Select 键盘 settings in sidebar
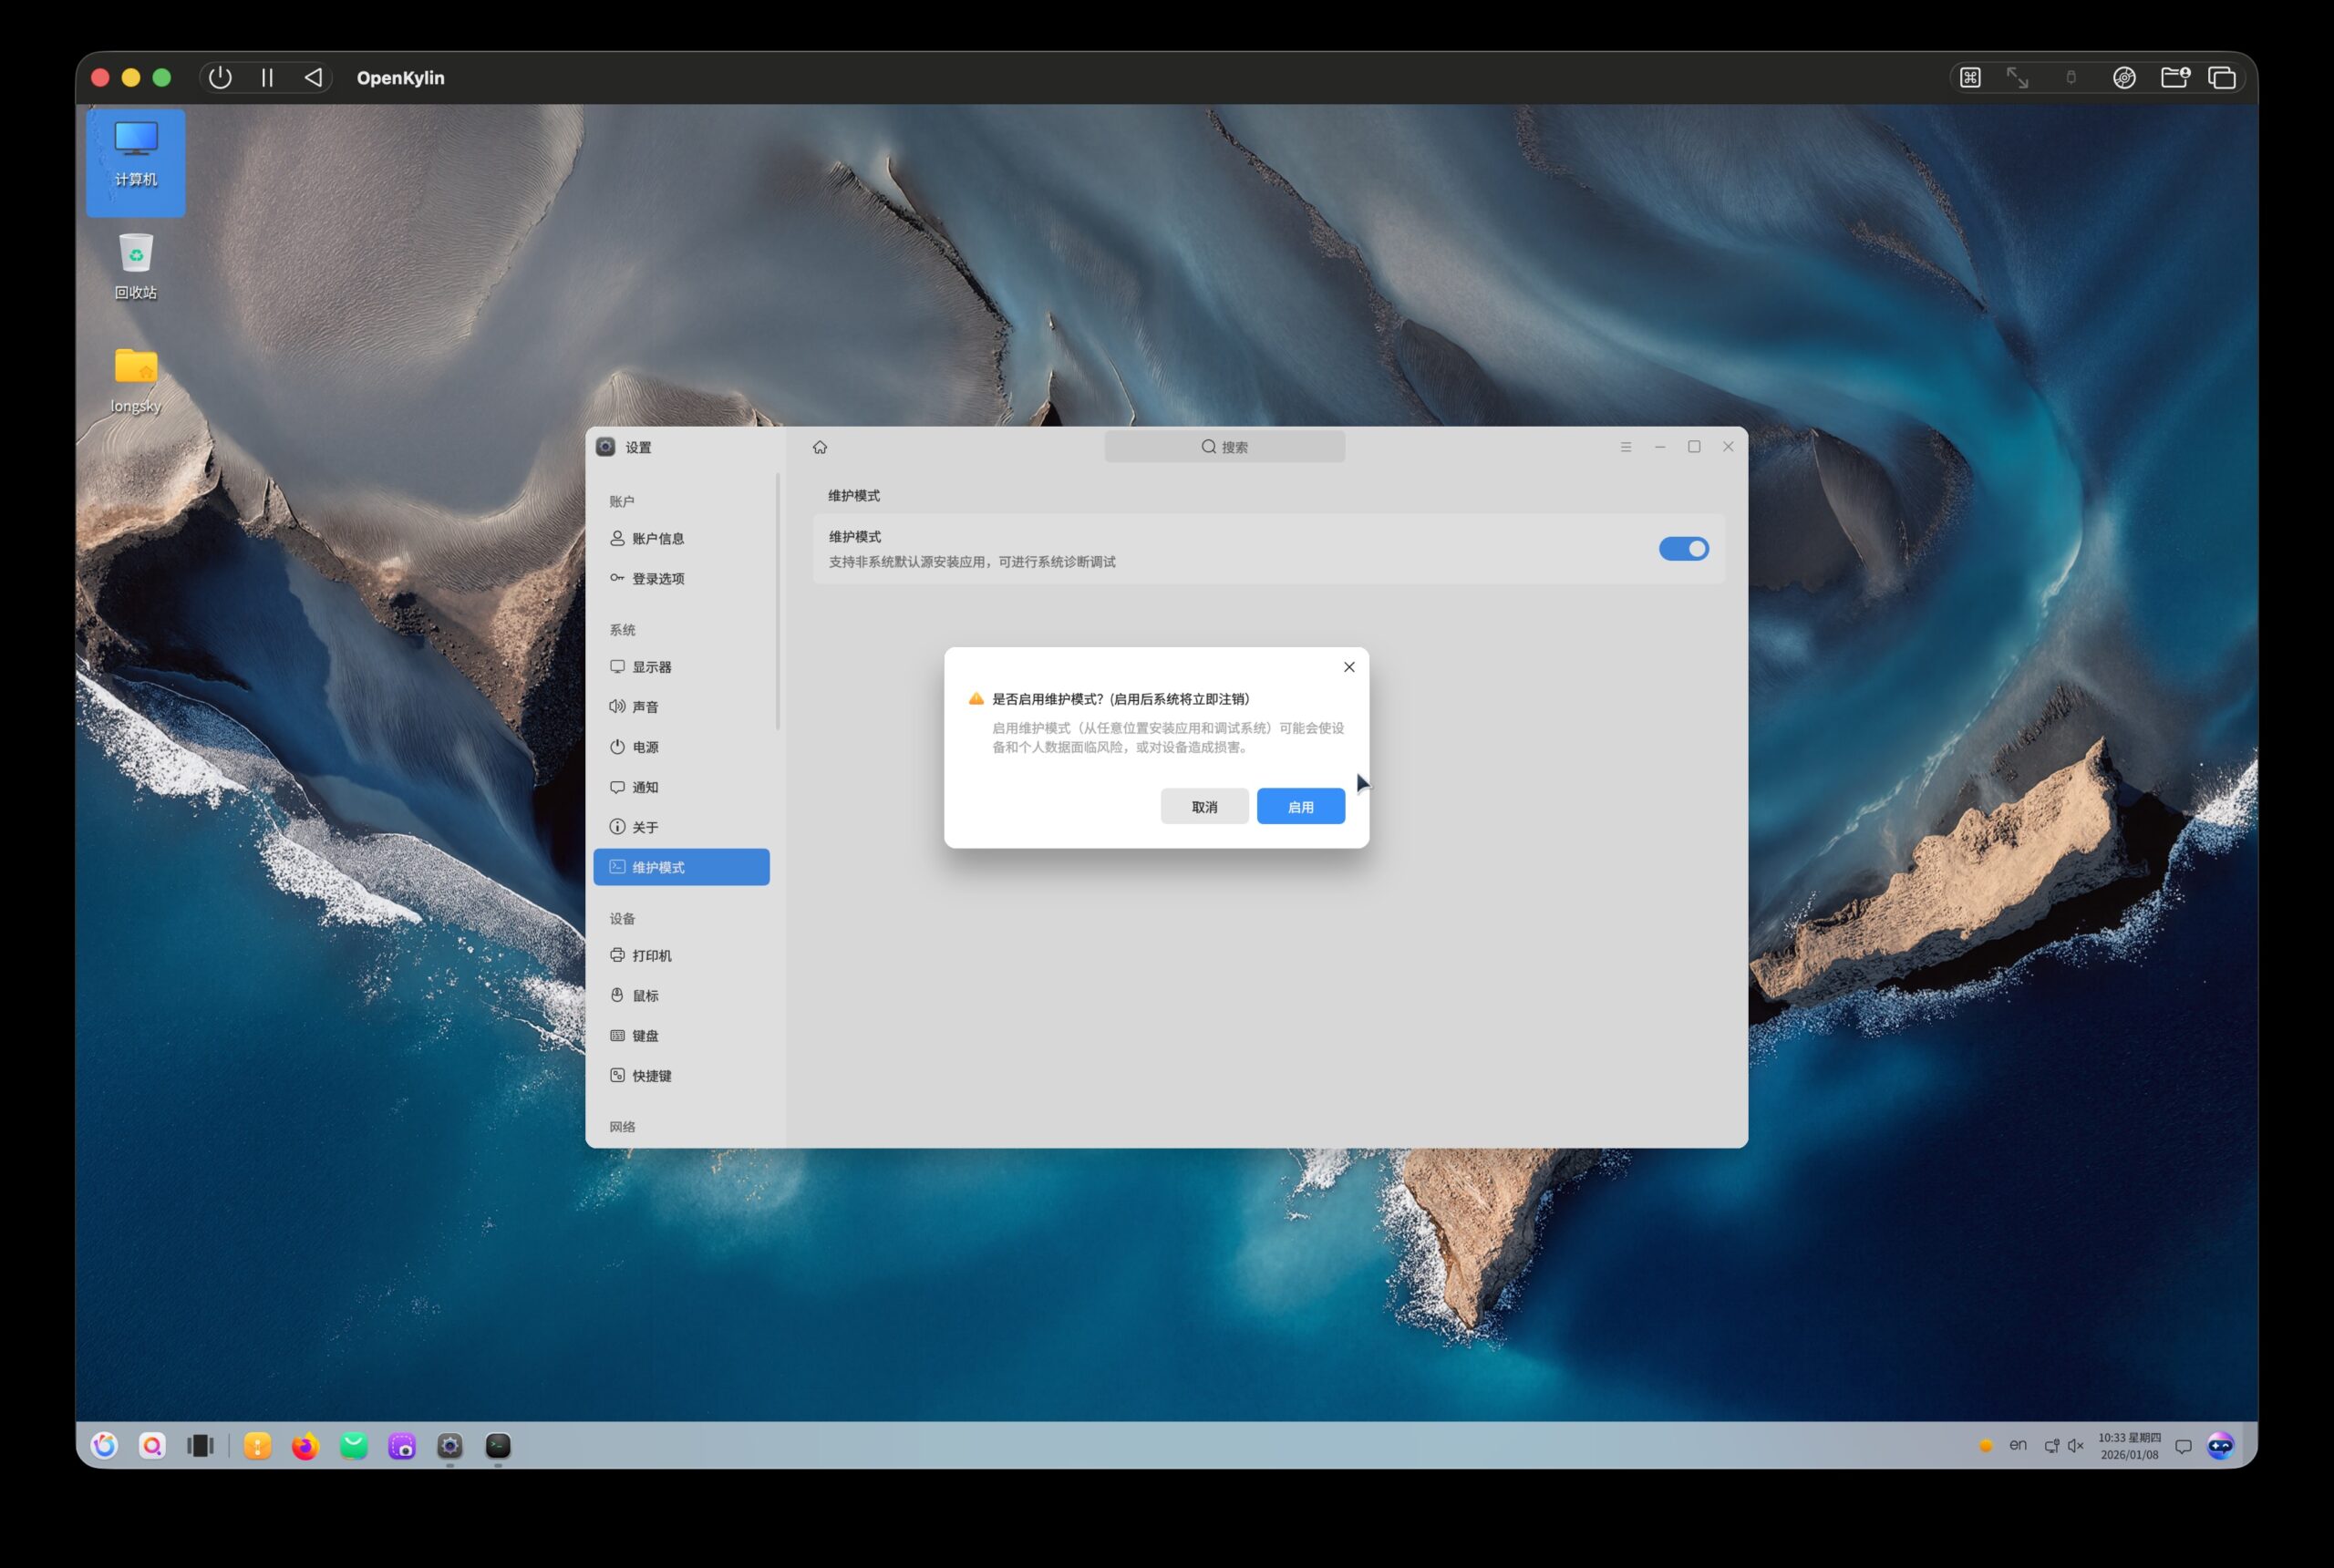This screenshot has width=2334, height=1568. [x=645, y=1036]
